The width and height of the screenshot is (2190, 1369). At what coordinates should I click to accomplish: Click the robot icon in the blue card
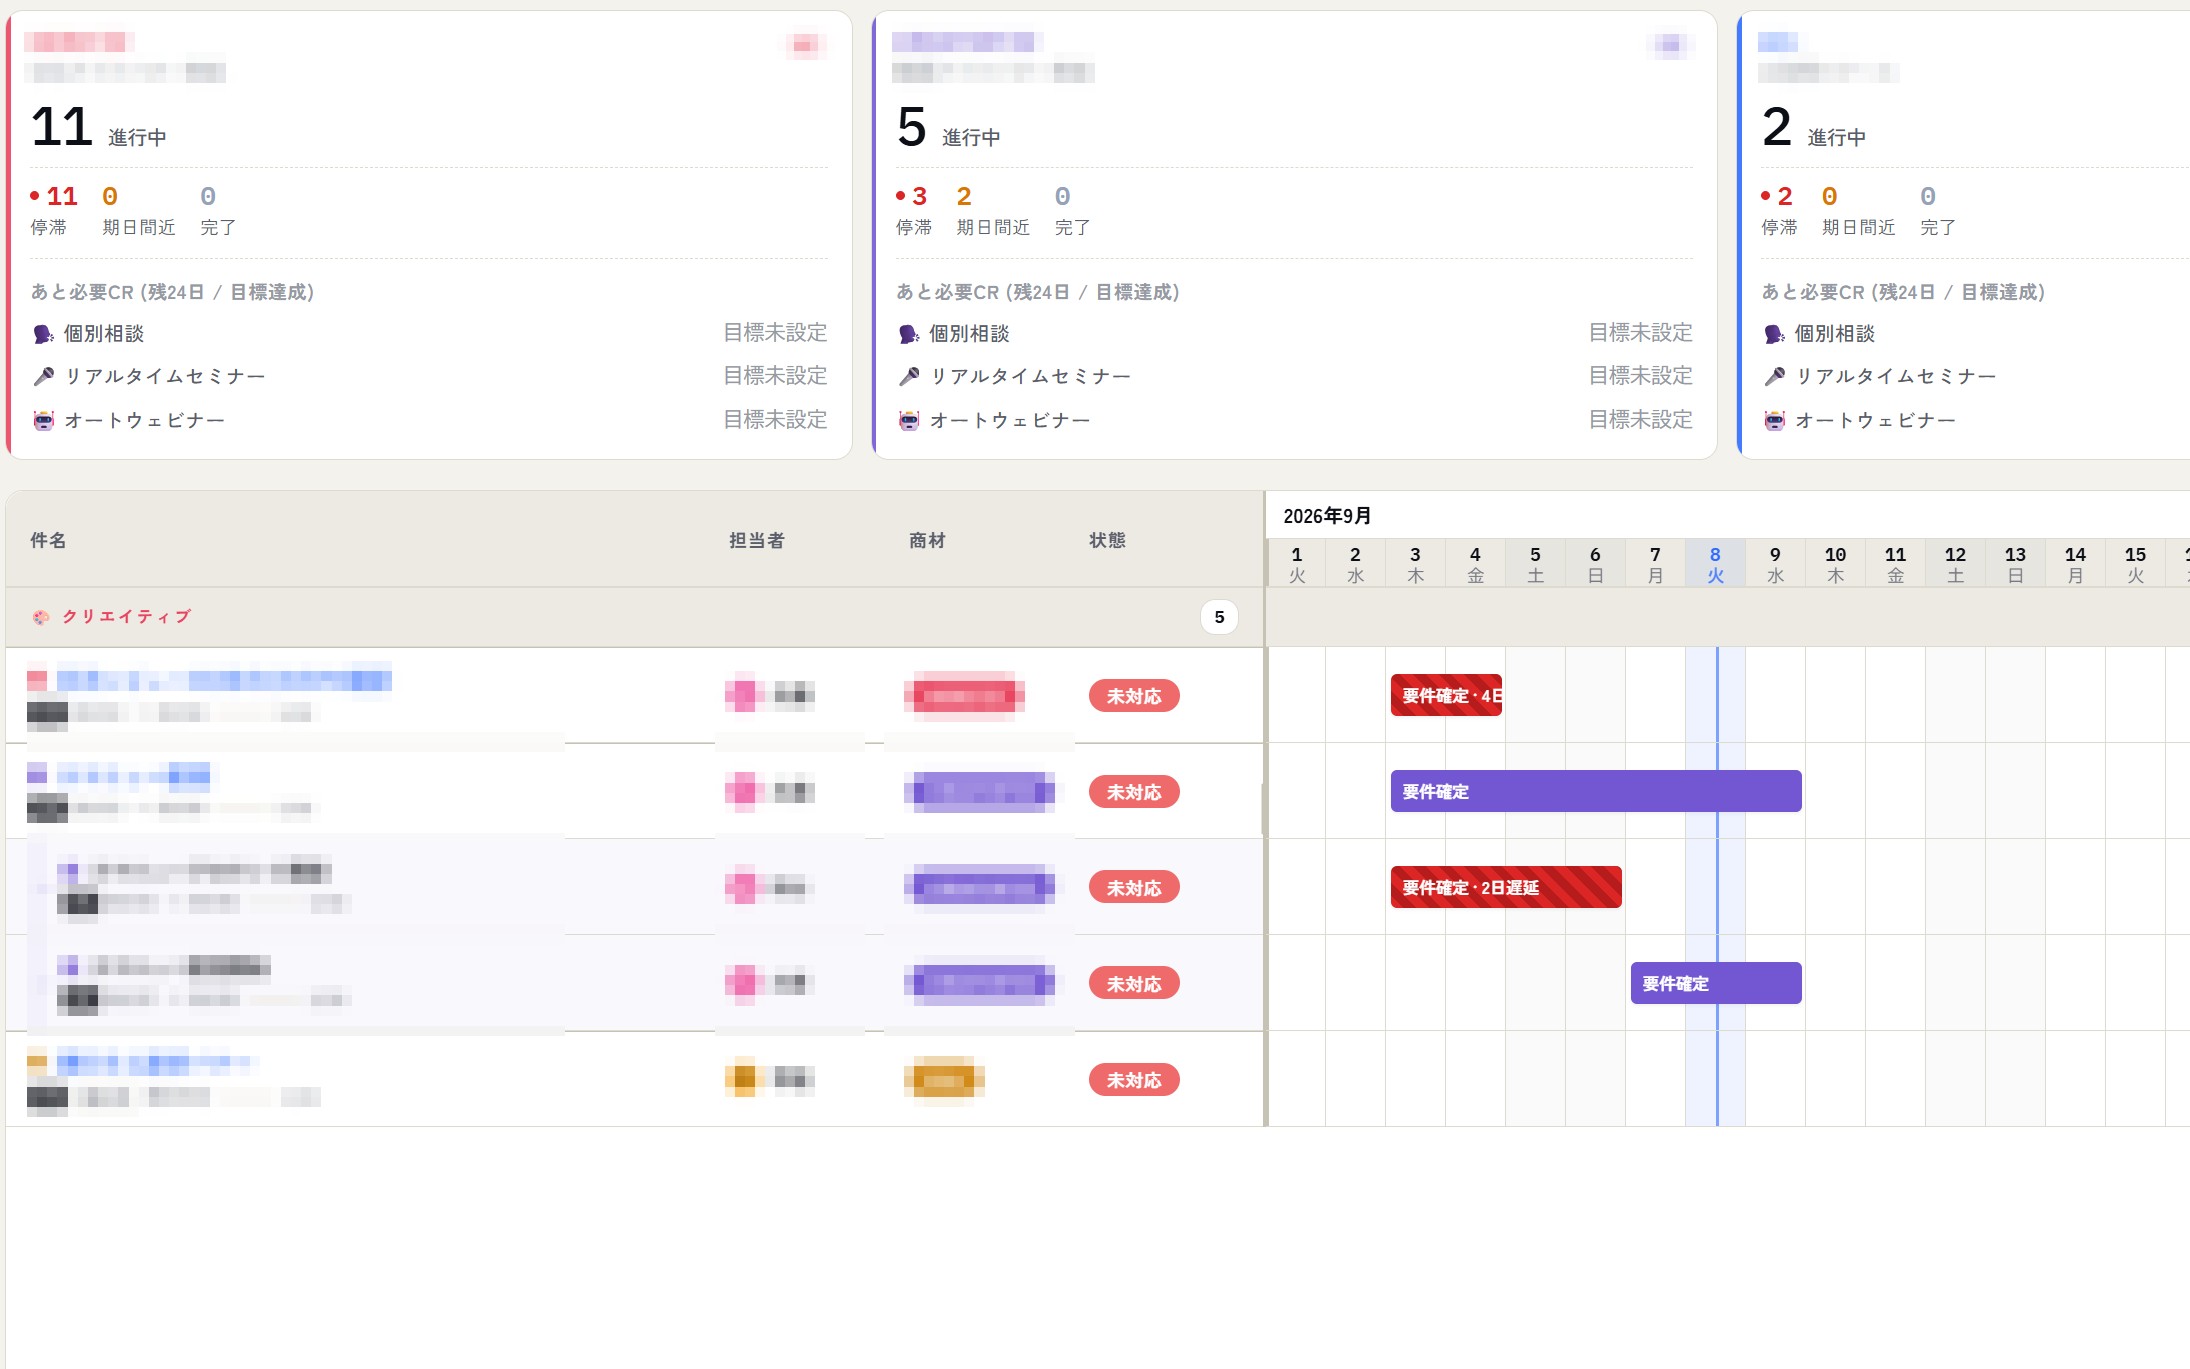[x=1774, y=421]
